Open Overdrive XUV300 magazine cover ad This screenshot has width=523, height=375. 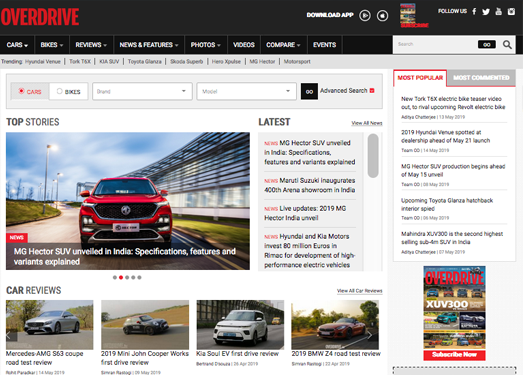tap(454, 307)
